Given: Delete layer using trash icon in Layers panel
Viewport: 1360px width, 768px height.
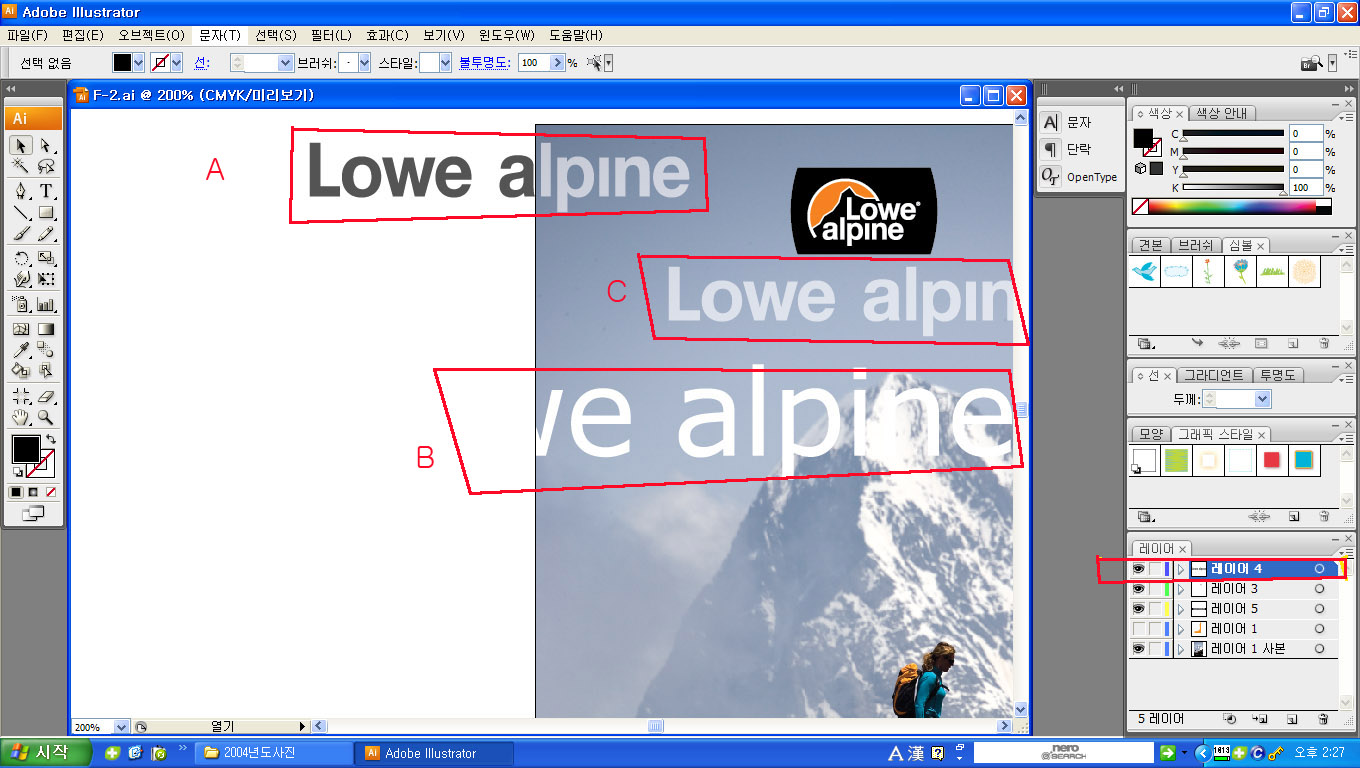Looking at the screenshot, I should (1323, 719).
